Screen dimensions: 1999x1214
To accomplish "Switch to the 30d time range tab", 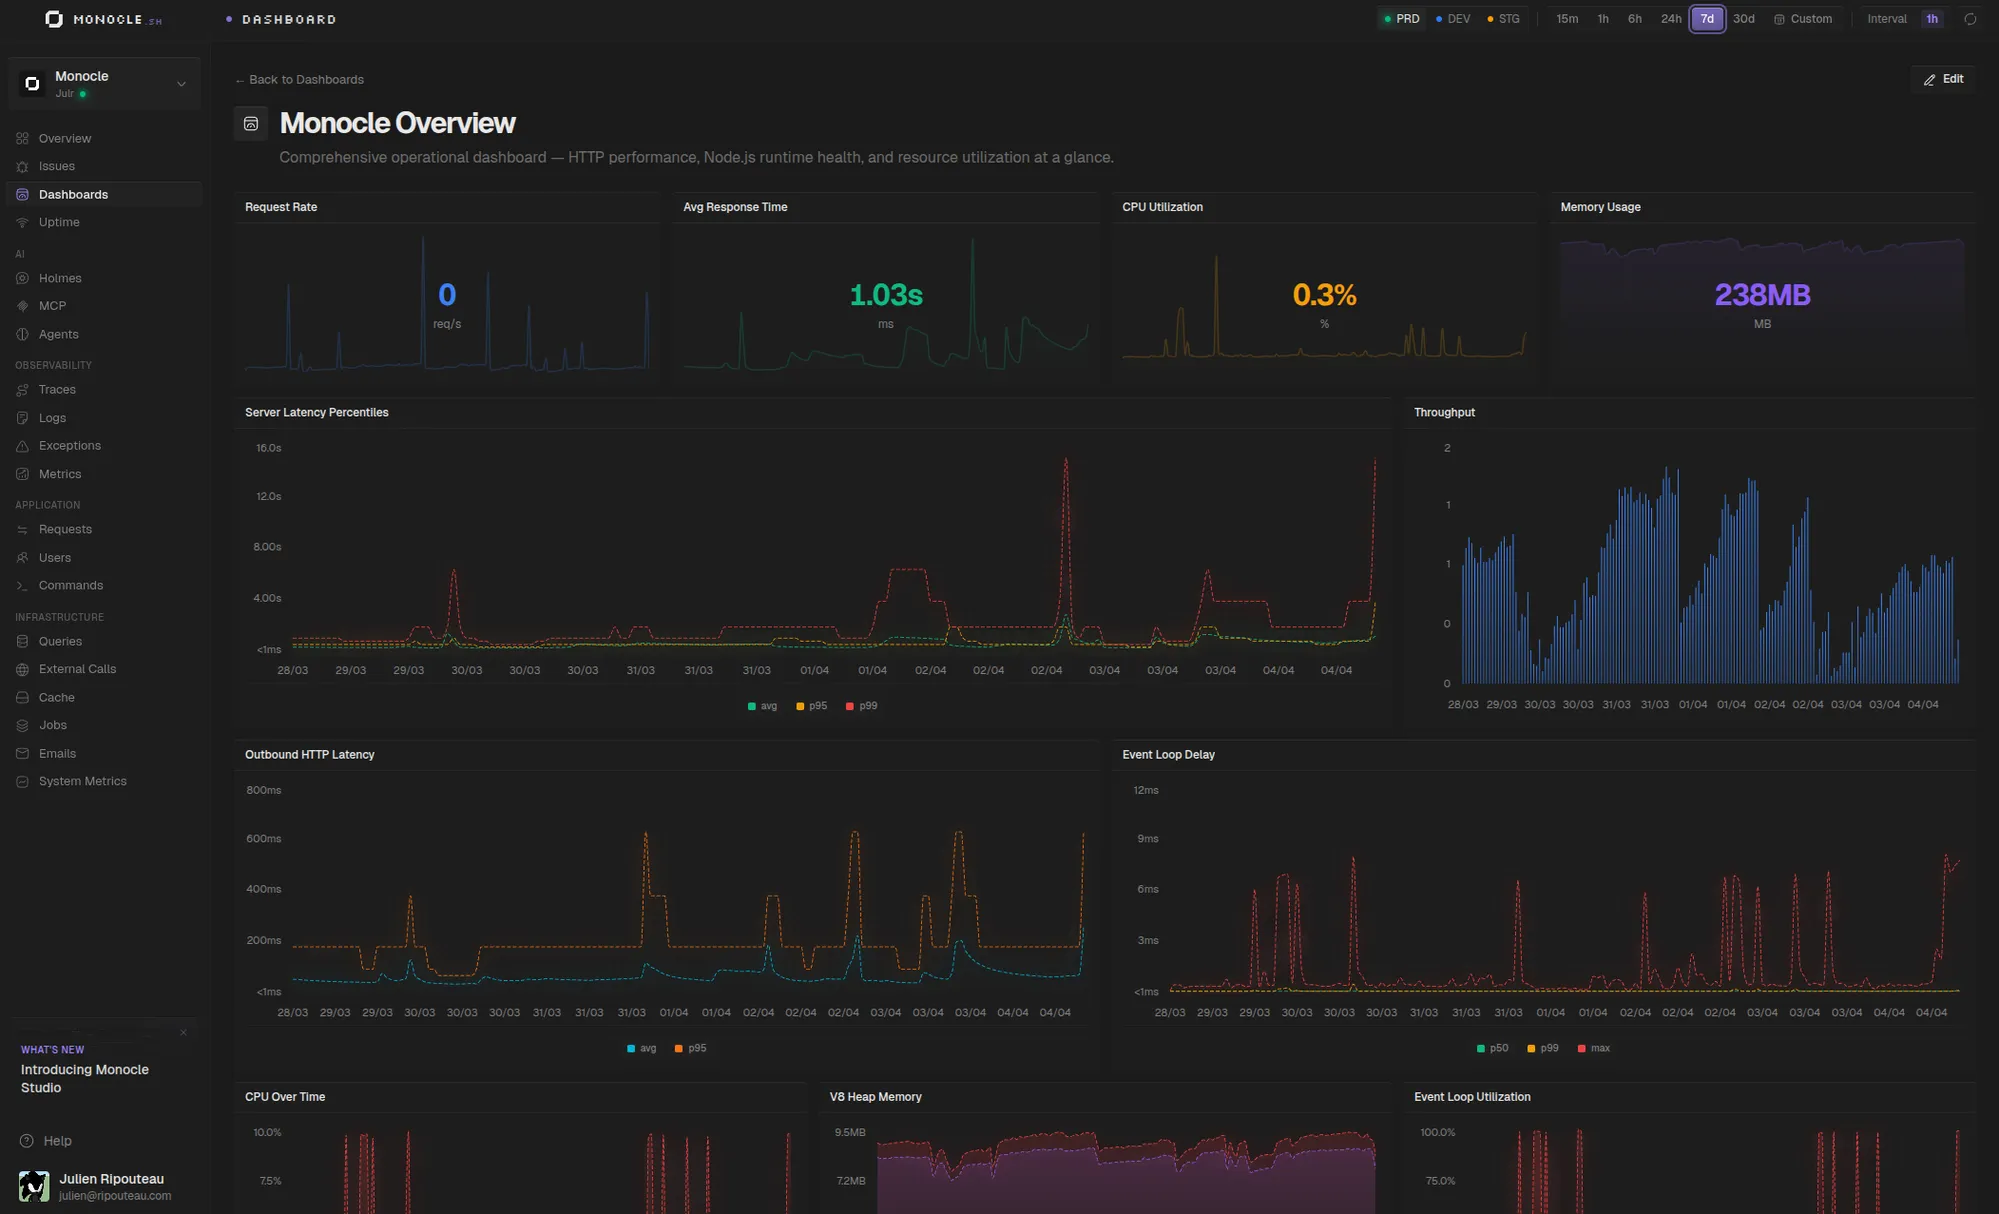I will point(1743,18).
